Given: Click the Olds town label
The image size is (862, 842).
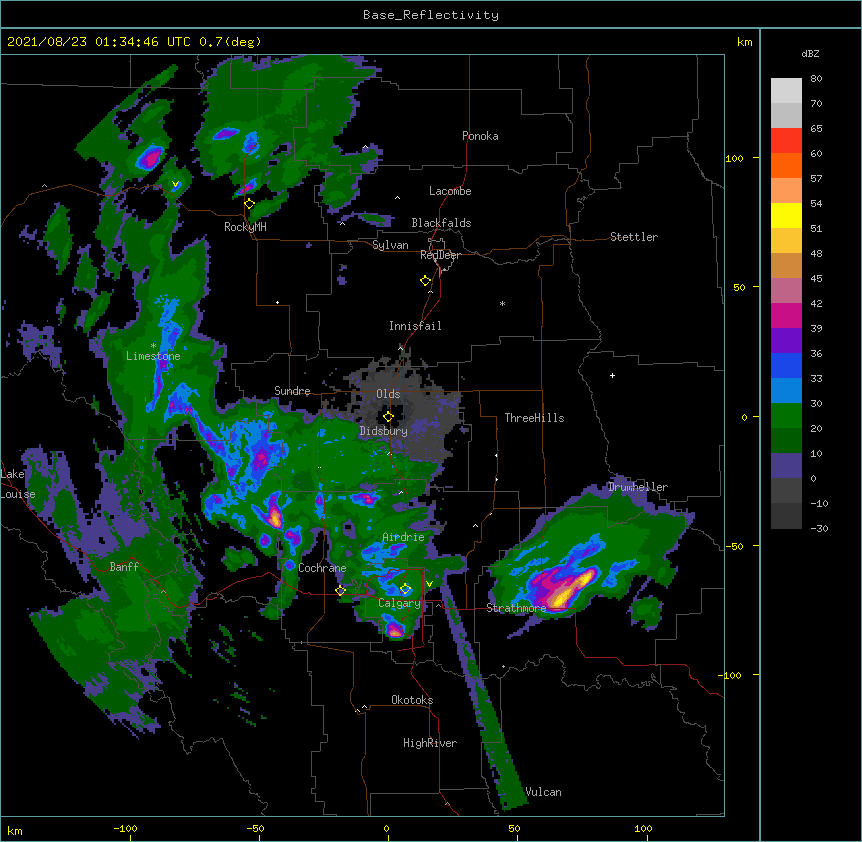Looking at the screenshot, I should click(x=388, y=394).
